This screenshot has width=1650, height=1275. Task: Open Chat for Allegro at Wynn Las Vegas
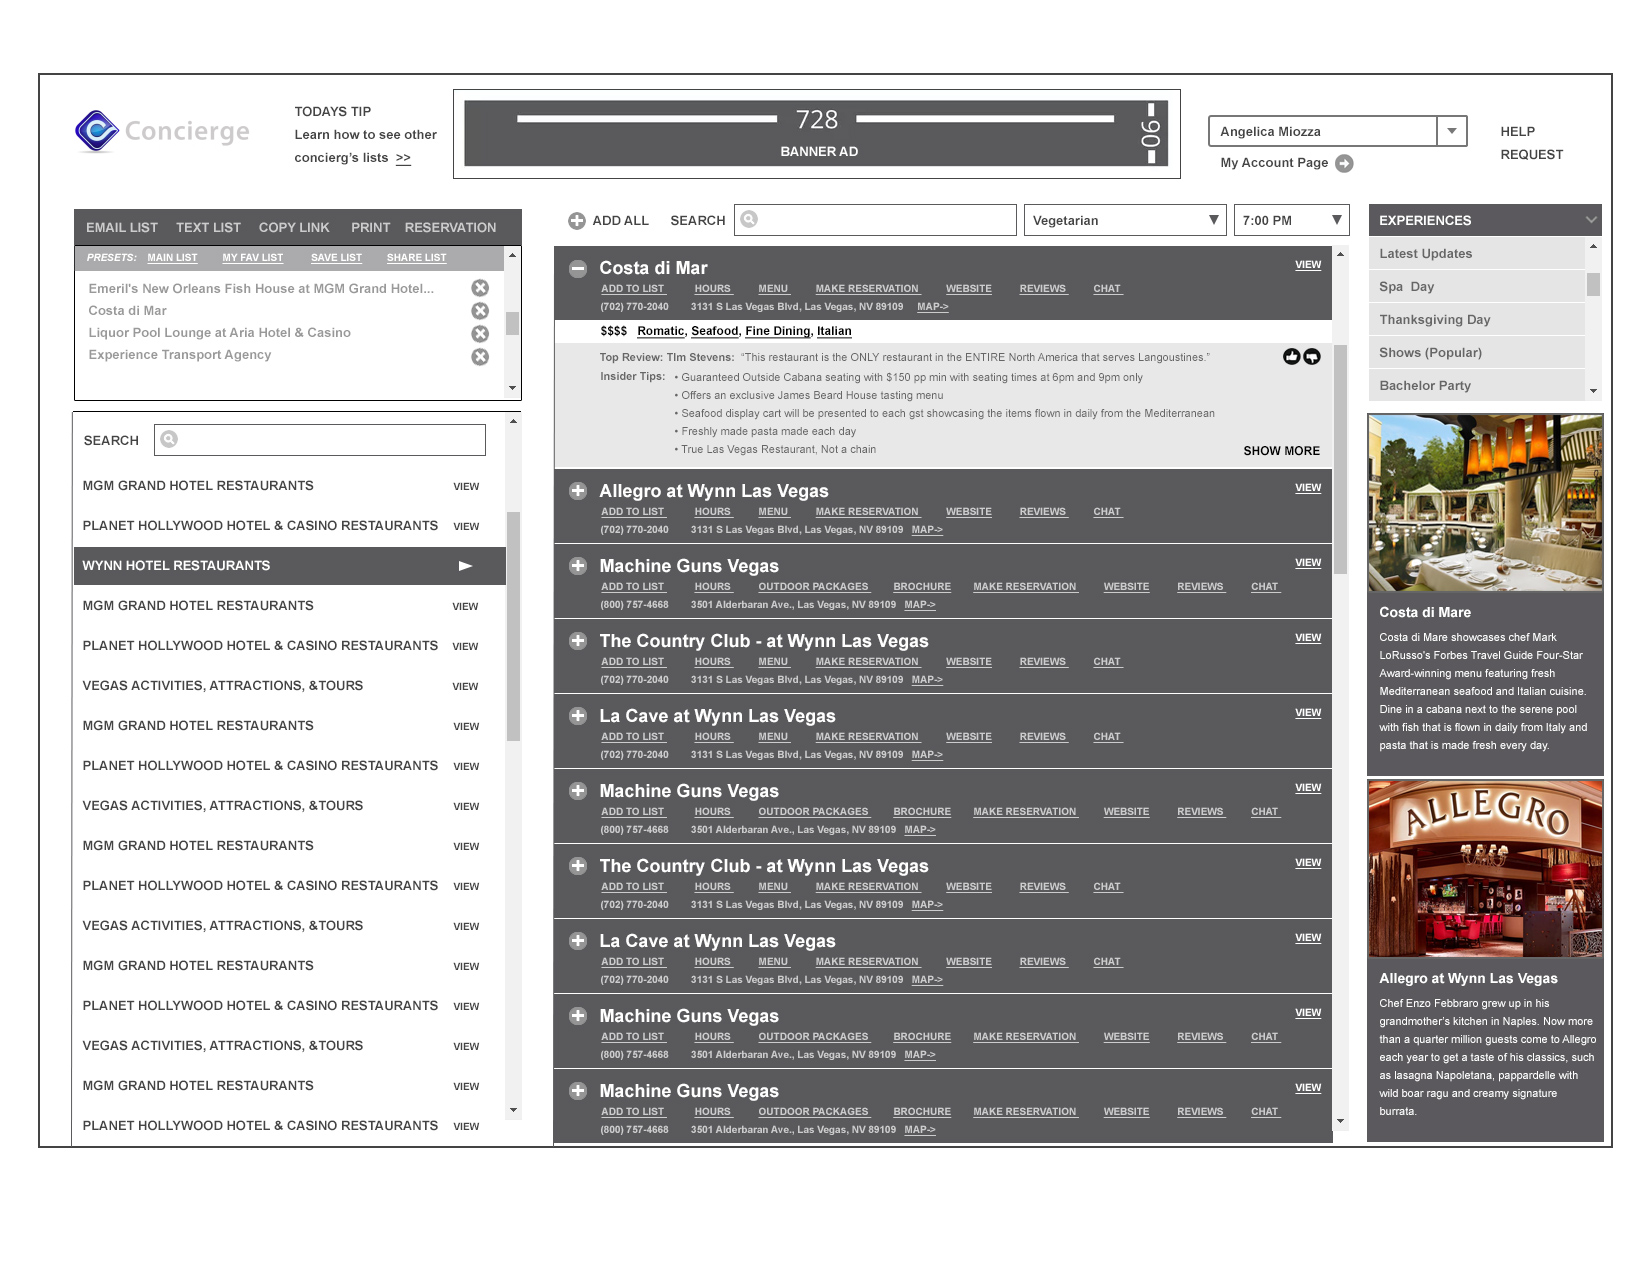(x=1107, y=512)
